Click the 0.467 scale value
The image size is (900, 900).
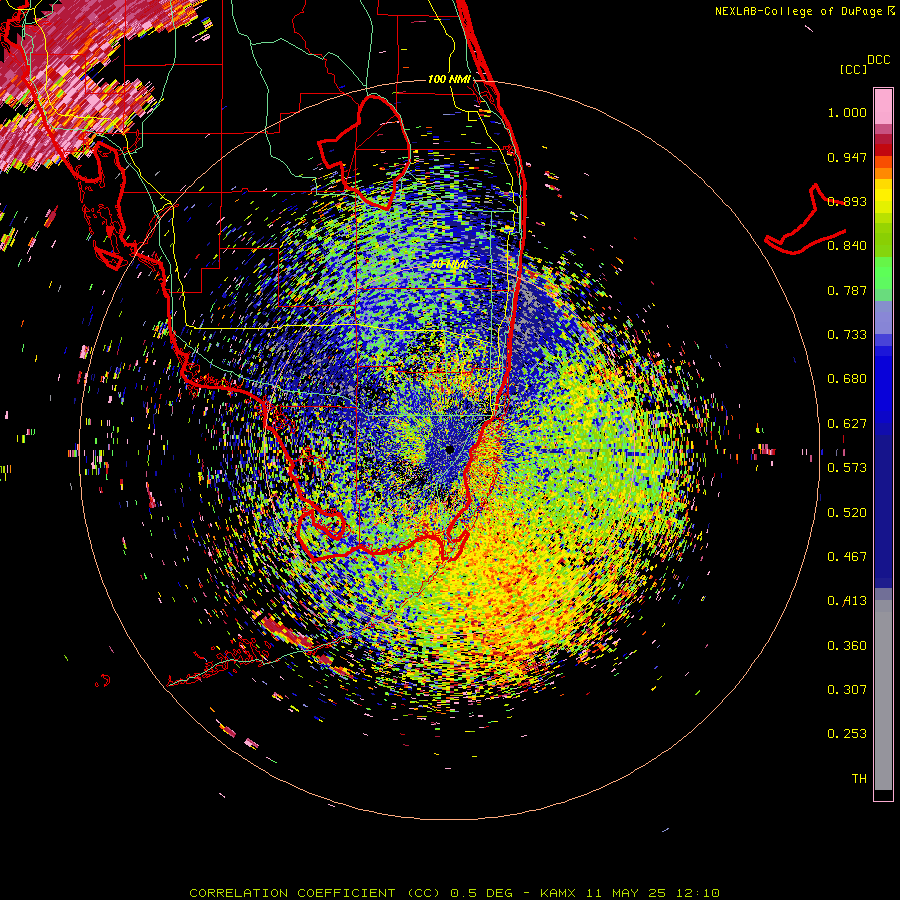pyautogui.click(x=847, y=557)
